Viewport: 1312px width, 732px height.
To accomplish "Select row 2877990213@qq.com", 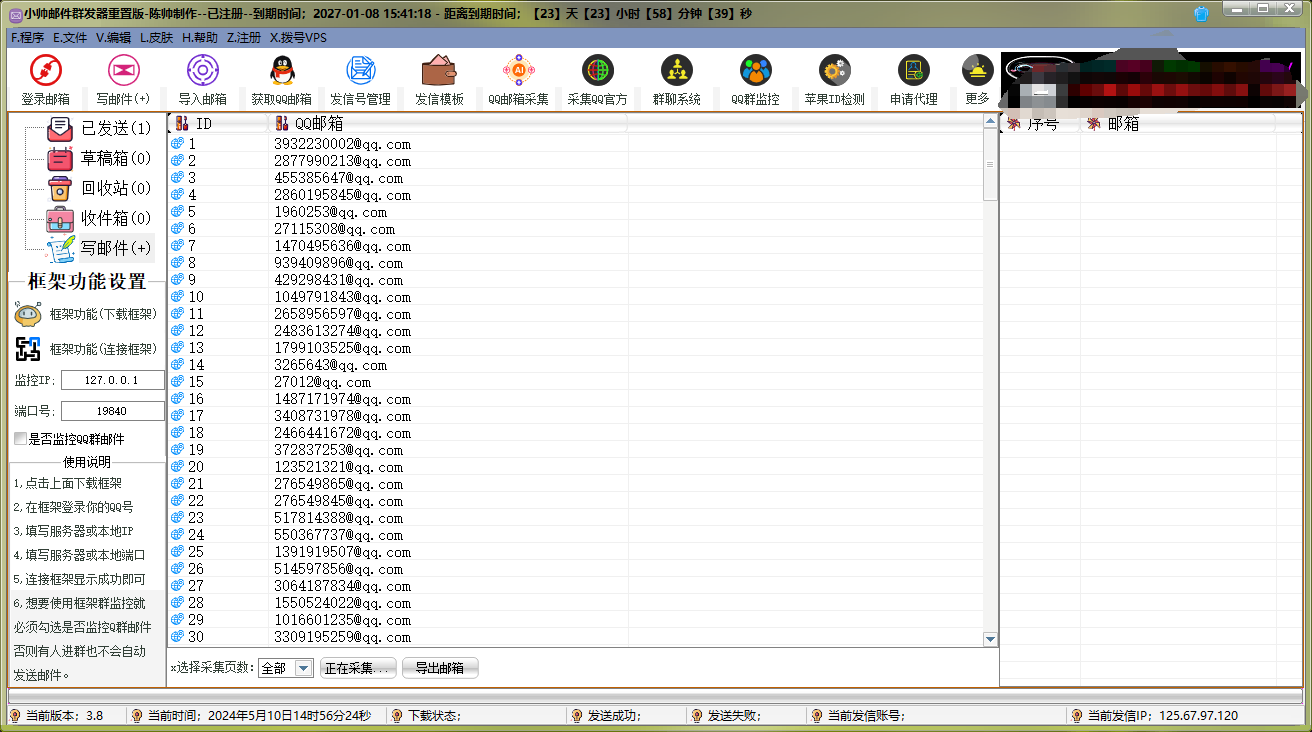I will (576, 161).
